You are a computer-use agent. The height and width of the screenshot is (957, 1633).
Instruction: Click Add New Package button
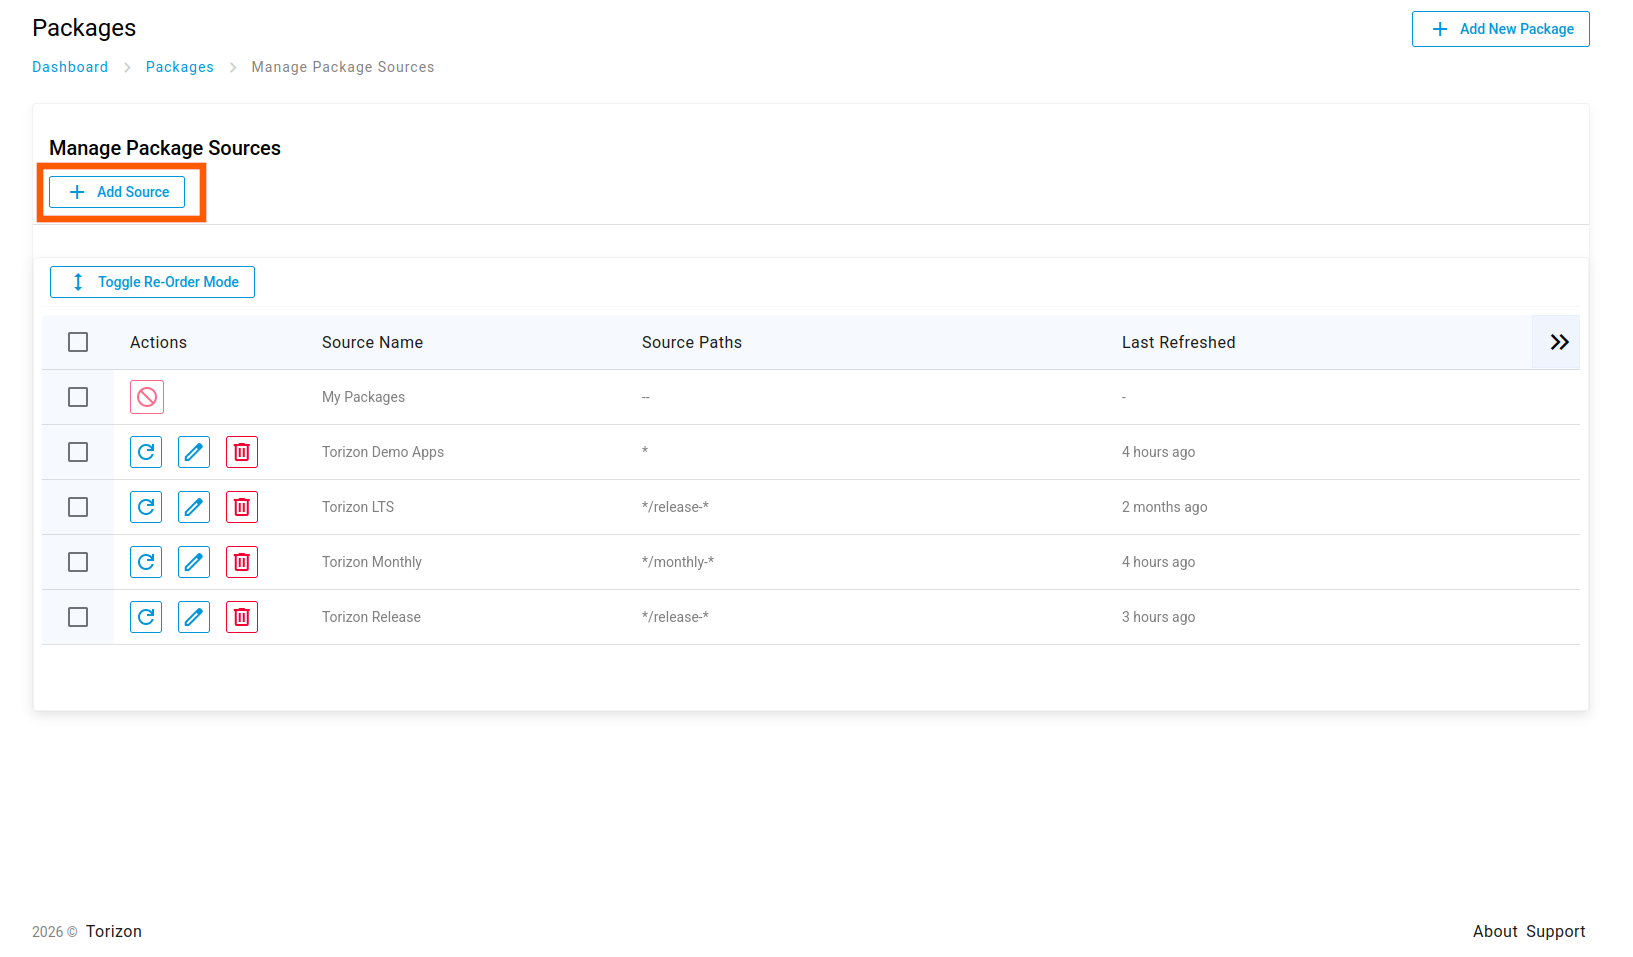point(1500,29)
